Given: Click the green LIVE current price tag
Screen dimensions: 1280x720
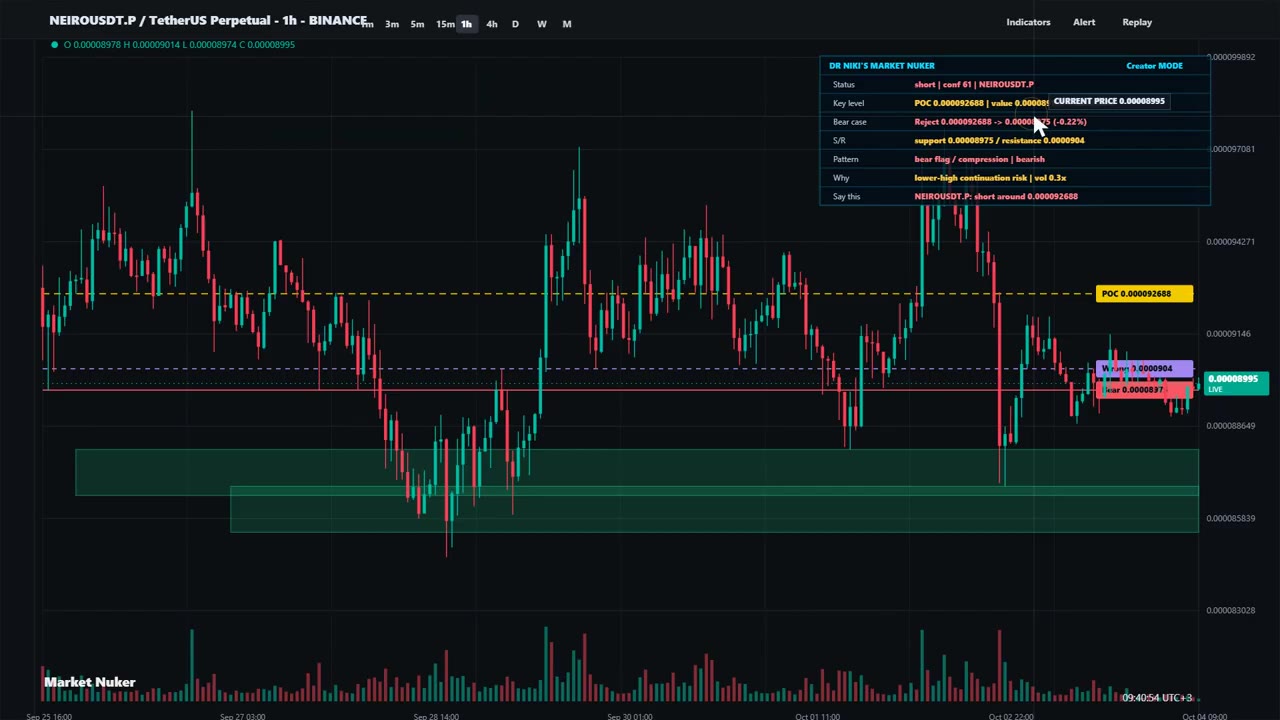Looking at the screenshot, I should click(x=1237, y=382).
